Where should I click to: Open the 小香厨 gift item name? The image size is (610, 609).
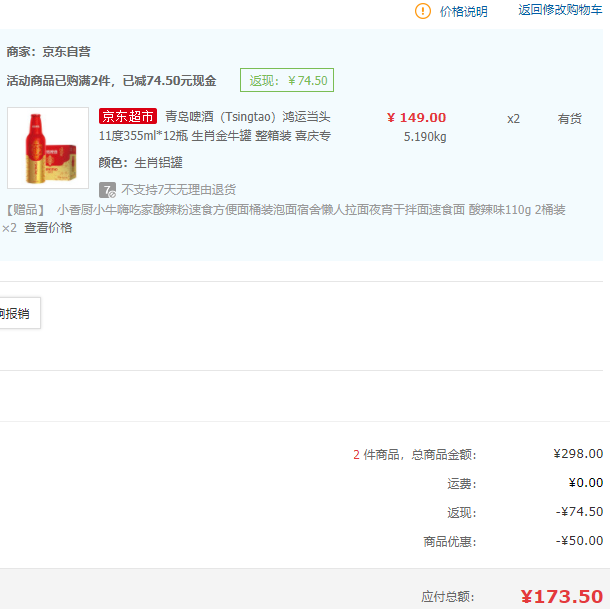click(310, 210)
